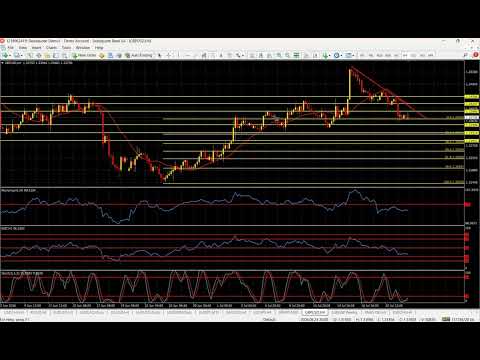The image size is (480, 360).
Task: Select the M1 timeframe button
Action: click(362, 55)
